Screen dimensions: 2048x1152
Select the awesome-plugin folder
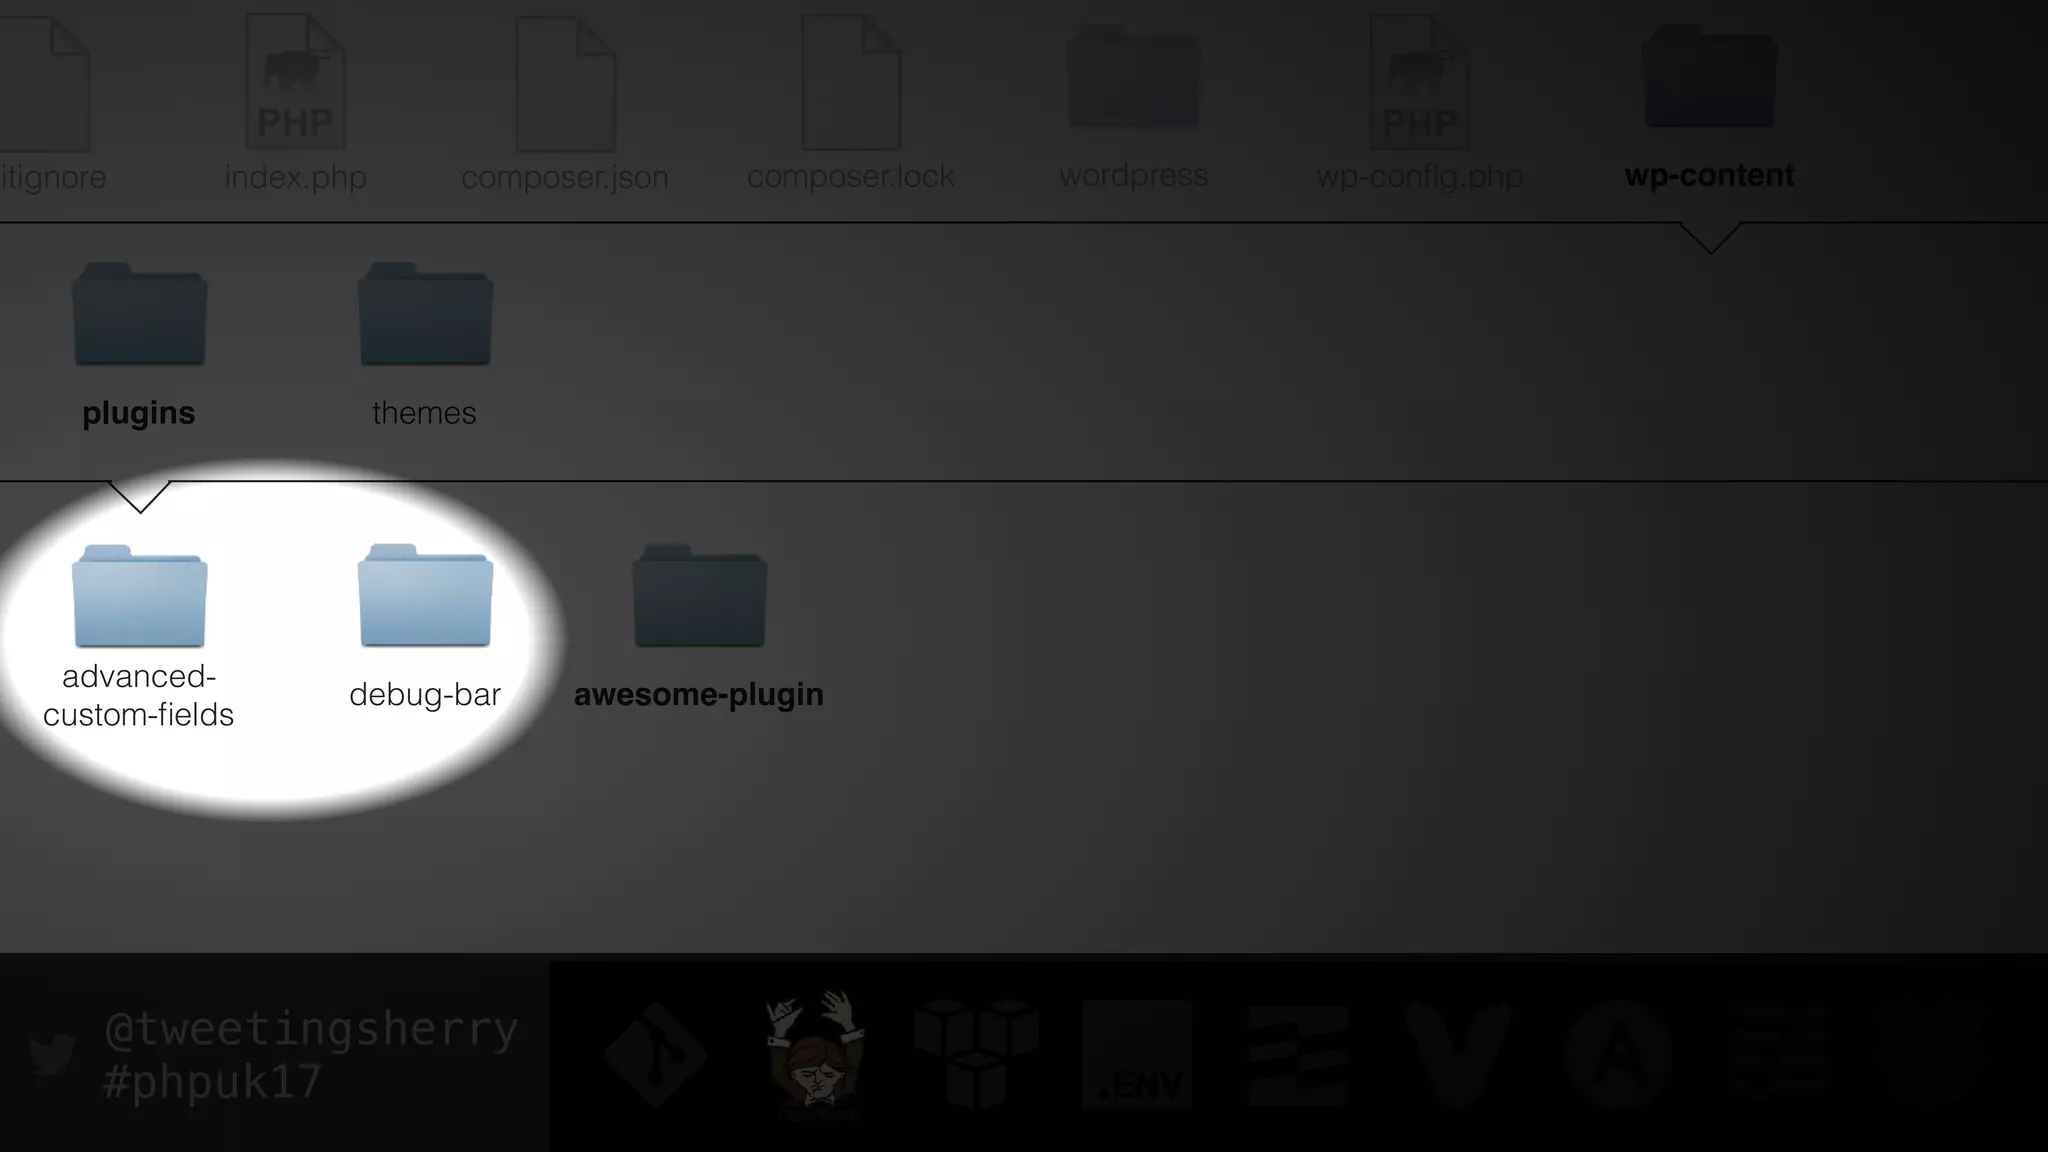click(x=699, y=598)
